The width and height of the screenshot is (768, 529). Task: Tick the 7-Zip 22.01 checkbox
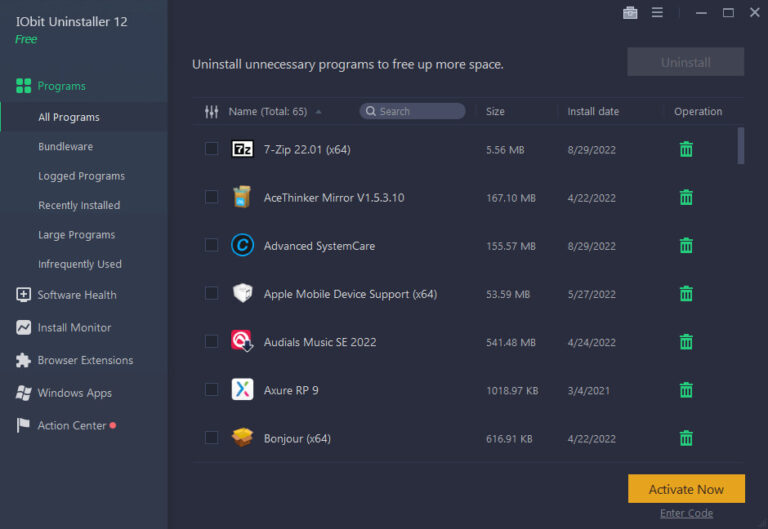[x=211, y=149]
